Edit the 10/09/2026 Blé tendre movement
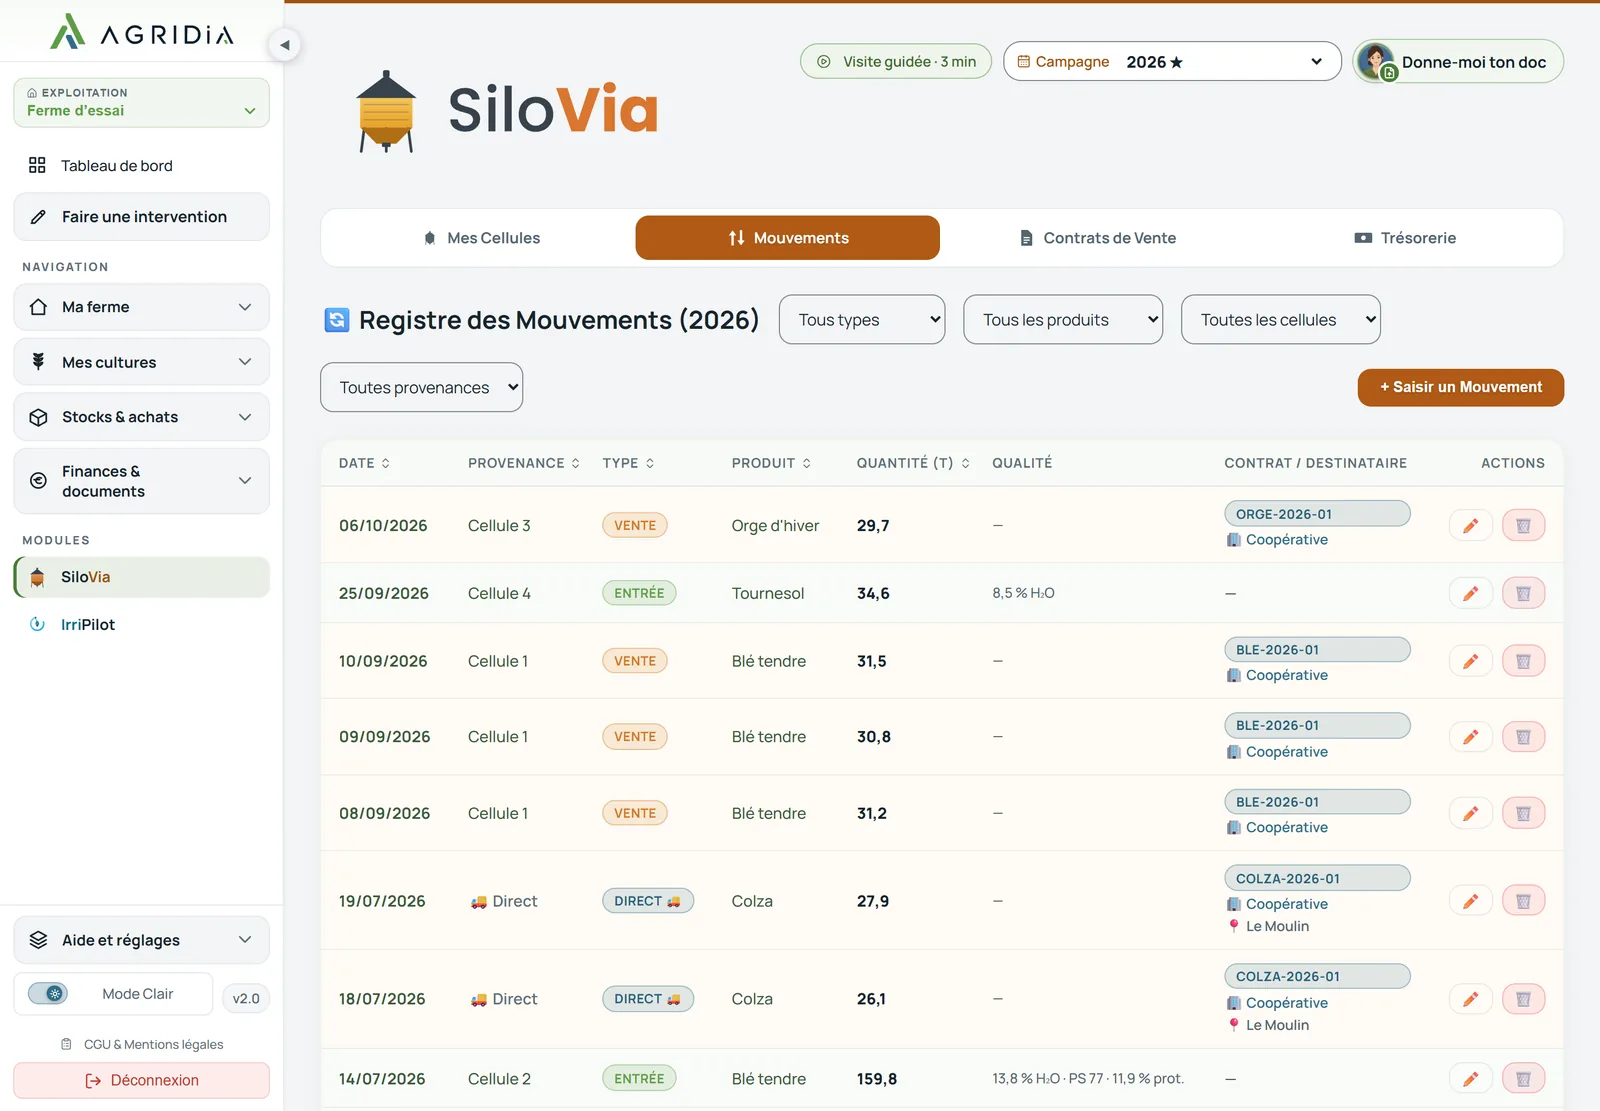The height and width of the screenshot is (1111, 1600). click(1470, 661)
